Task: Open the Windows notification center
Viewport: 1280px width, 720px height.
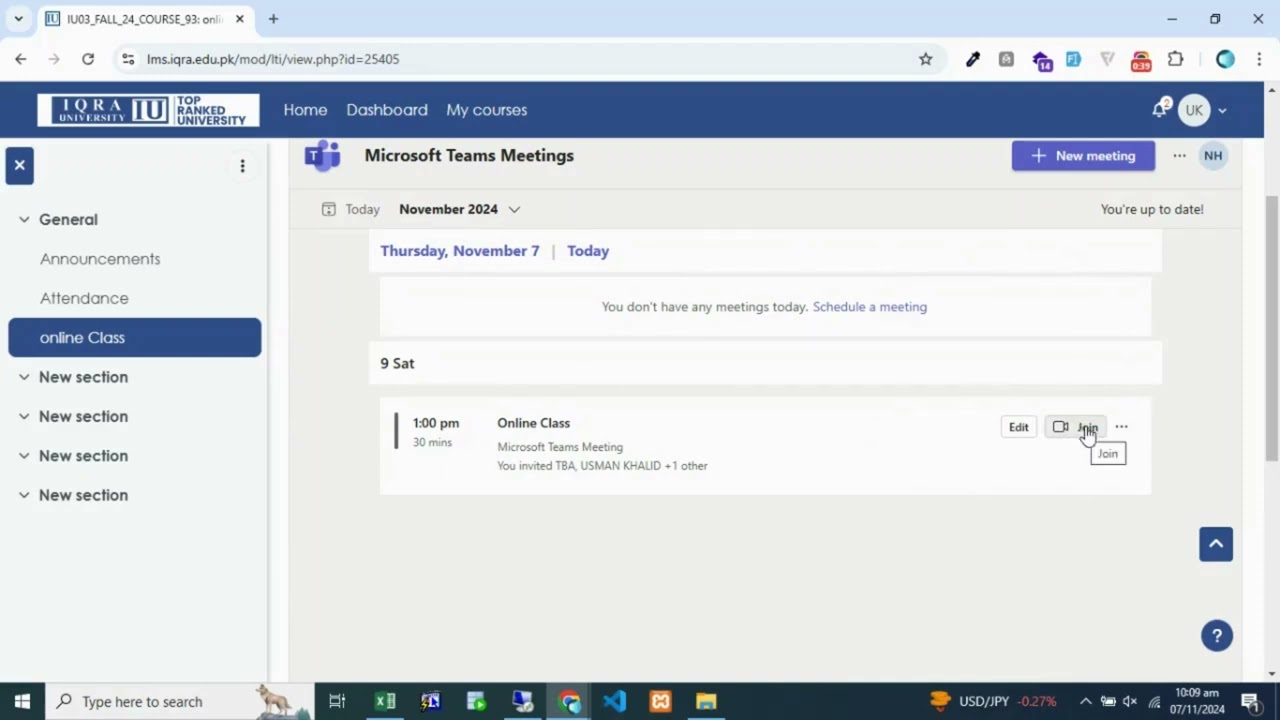Action: (1250, 701)
